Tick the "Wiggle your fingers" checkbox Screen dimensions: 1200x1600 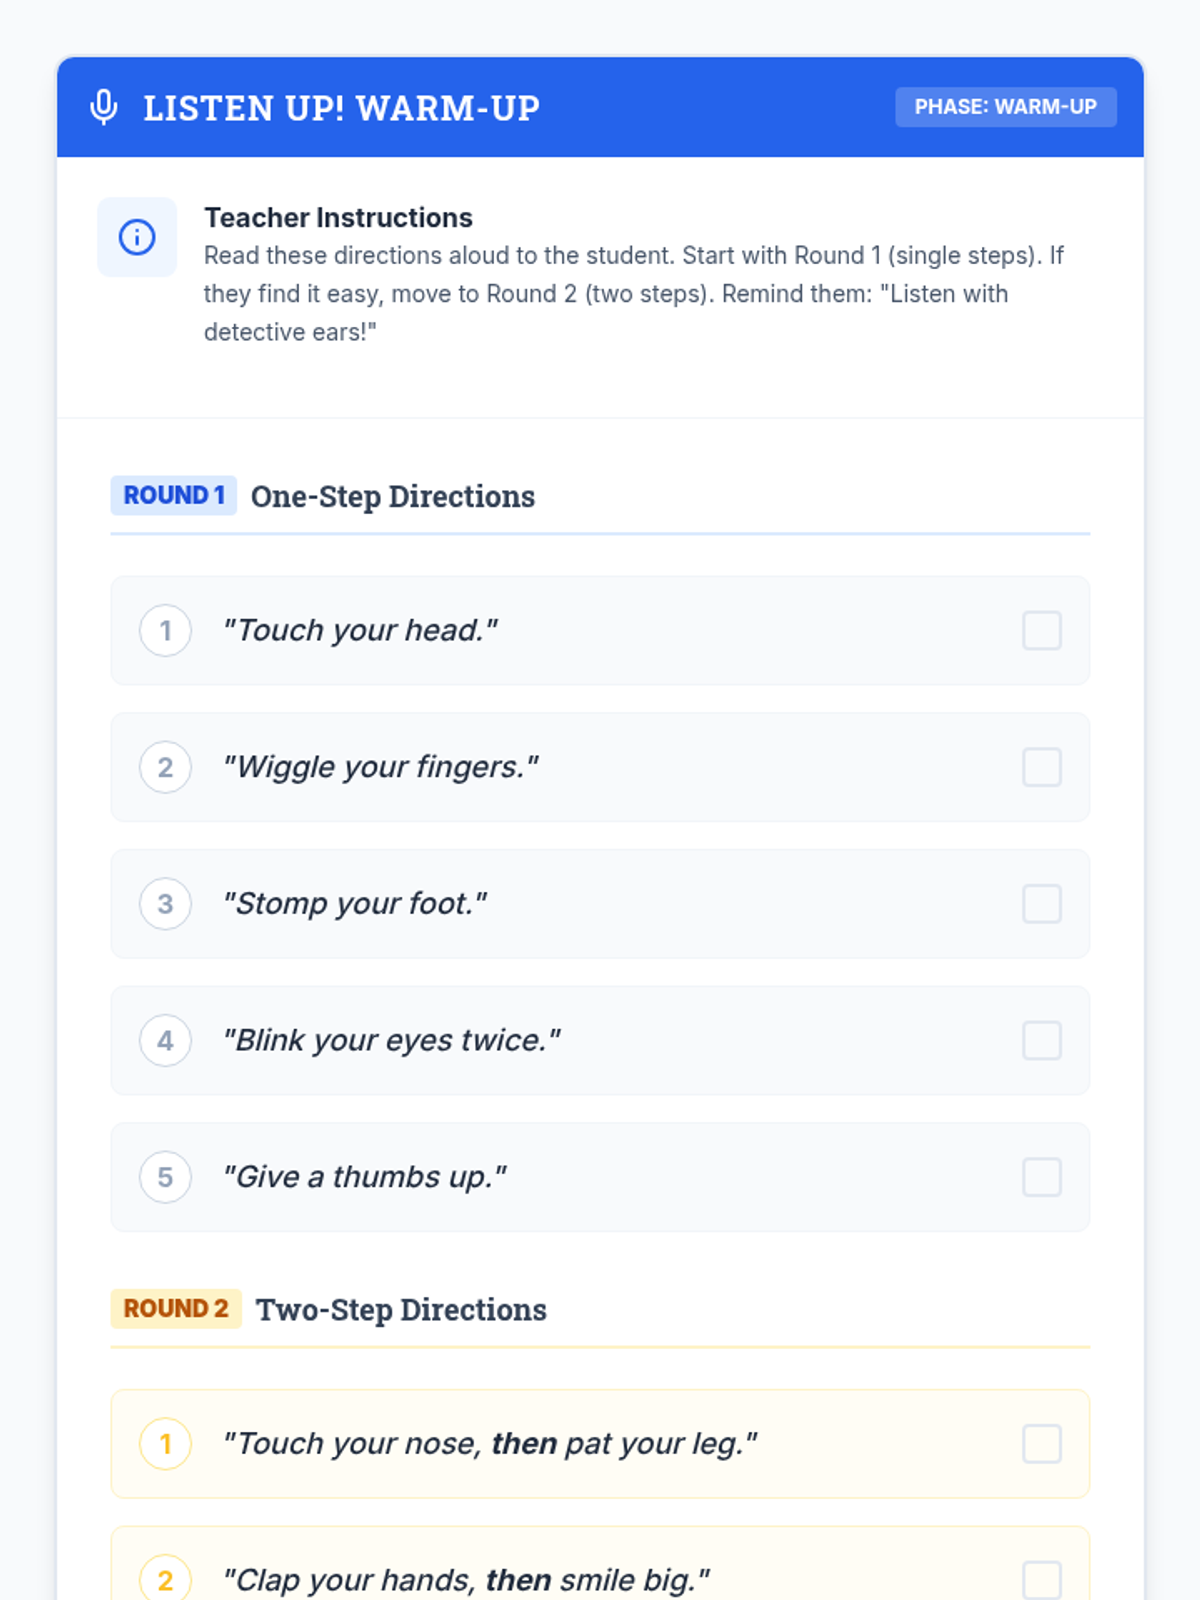click(1042, 767)
